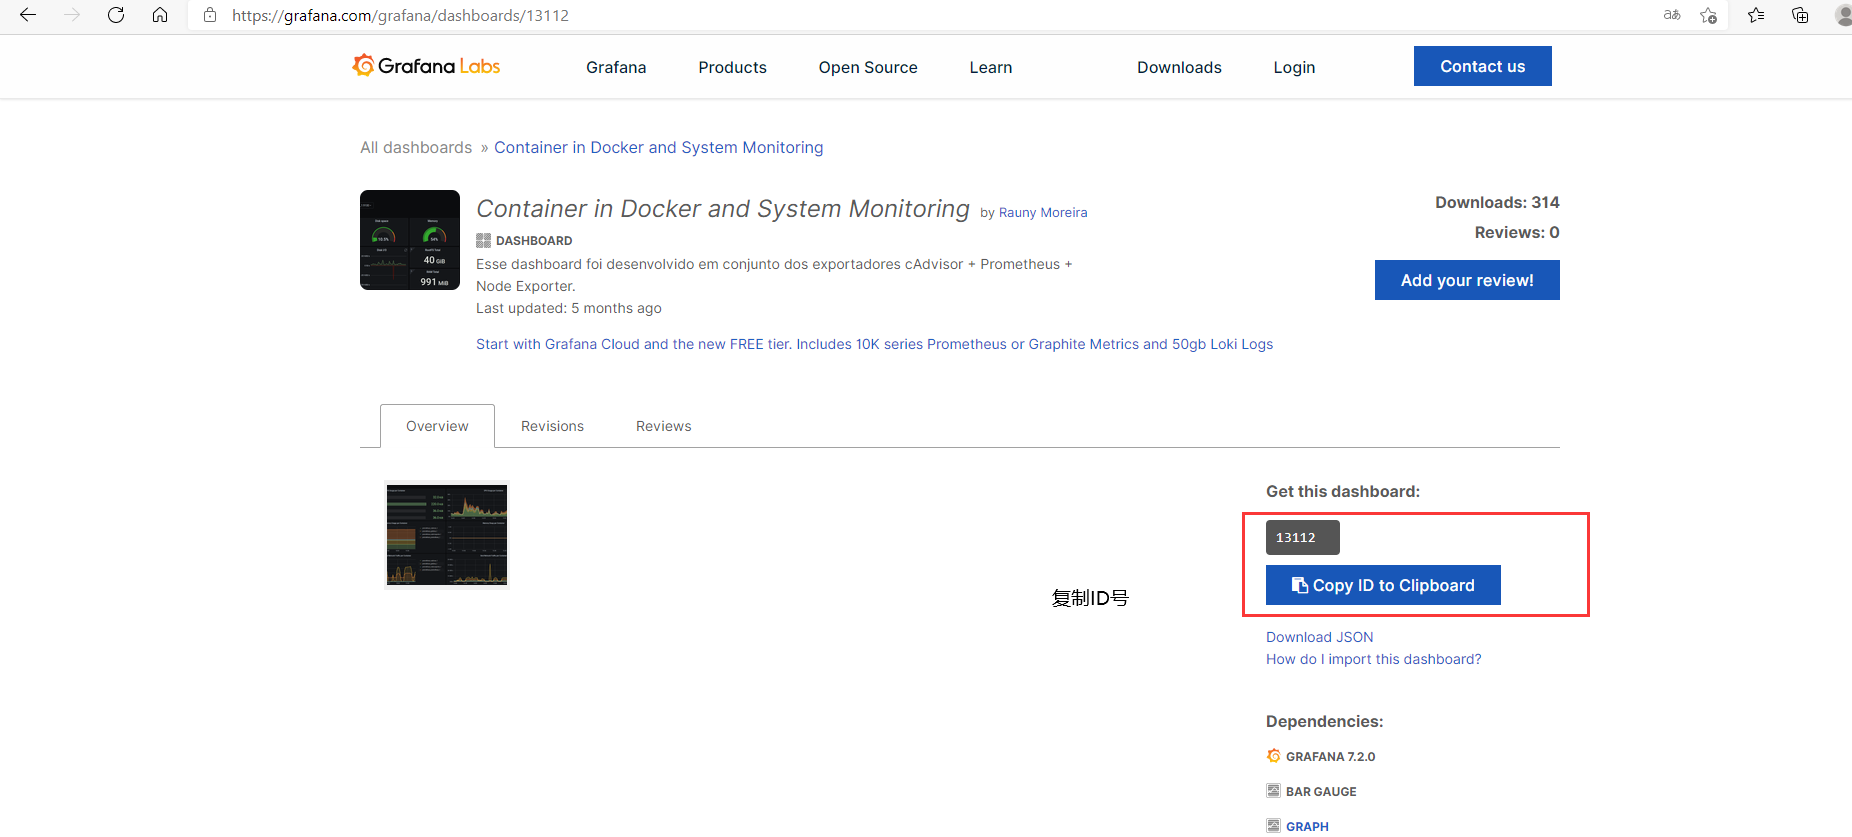Open the favorites list icon
1852x837 pixels.
(x=1756, y=15)
